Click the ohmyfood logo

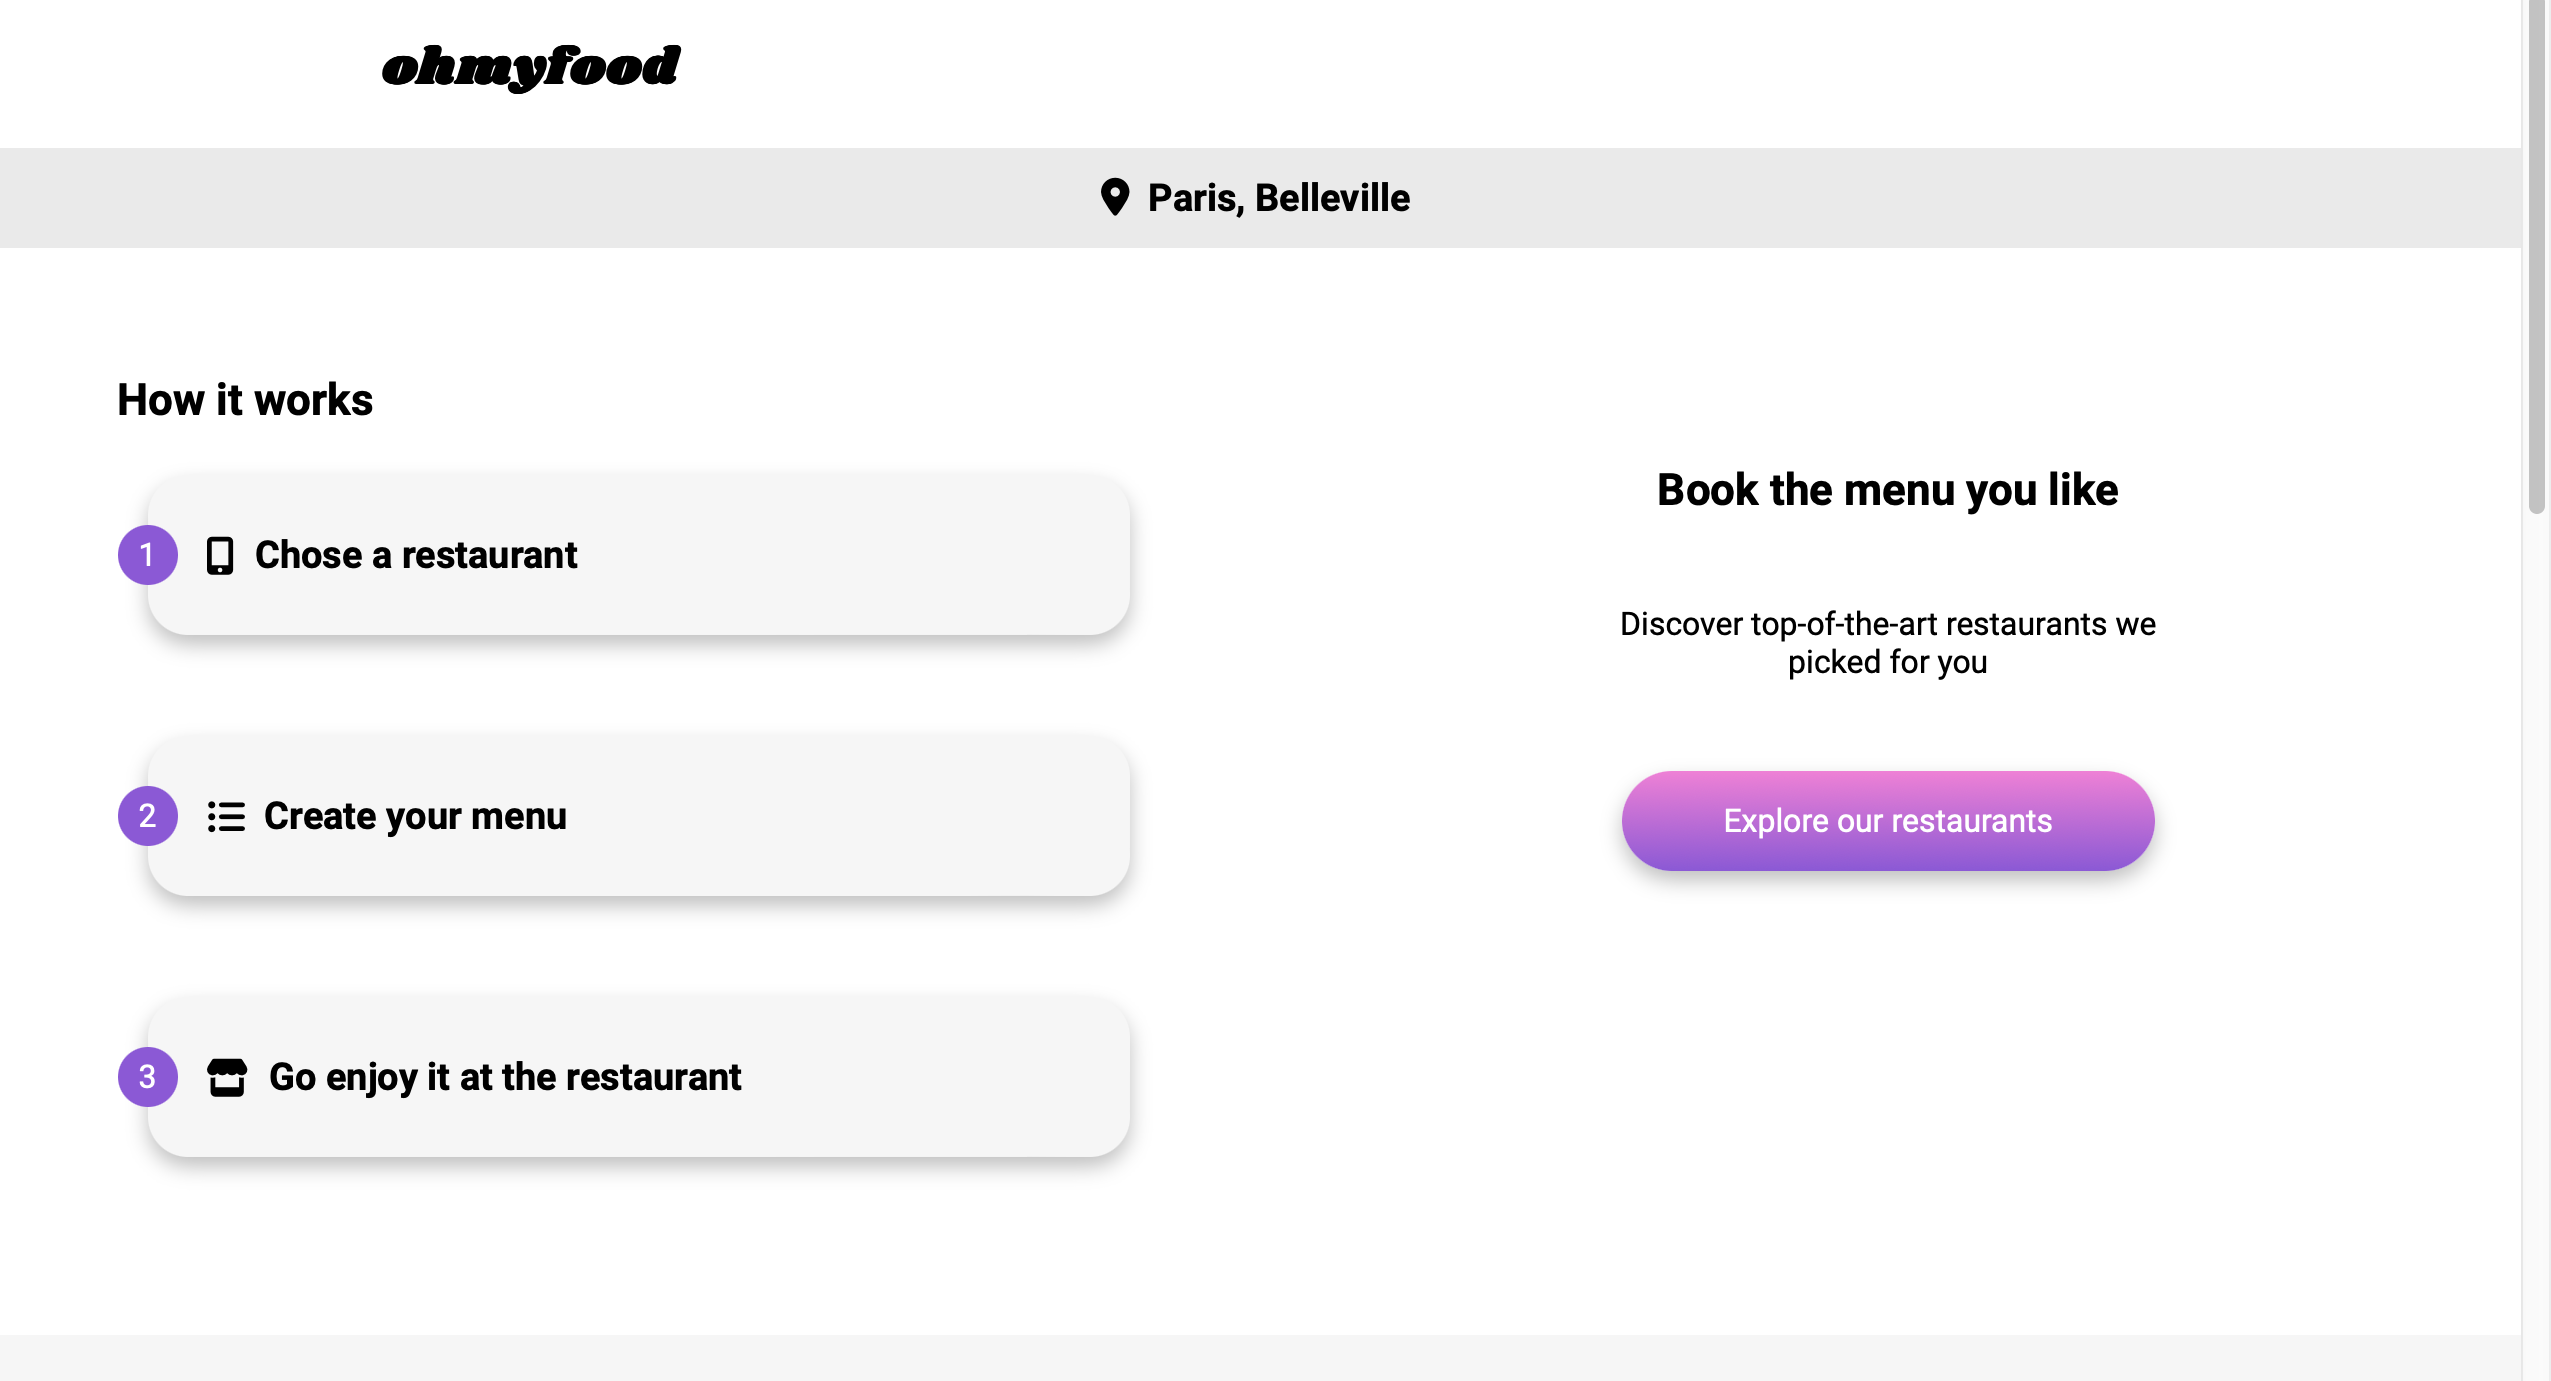[x=531, y=66]
